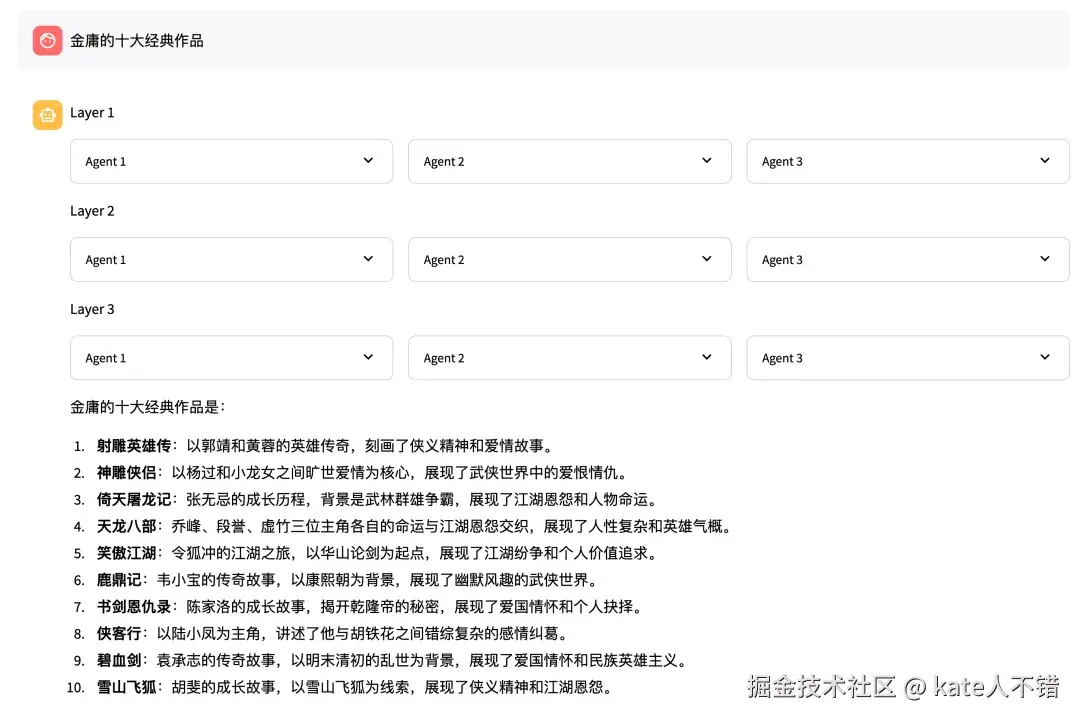The image size is (1080, 721).
Task: Open the Agent 3 dropdown in Layer 1
Action: 907,161
